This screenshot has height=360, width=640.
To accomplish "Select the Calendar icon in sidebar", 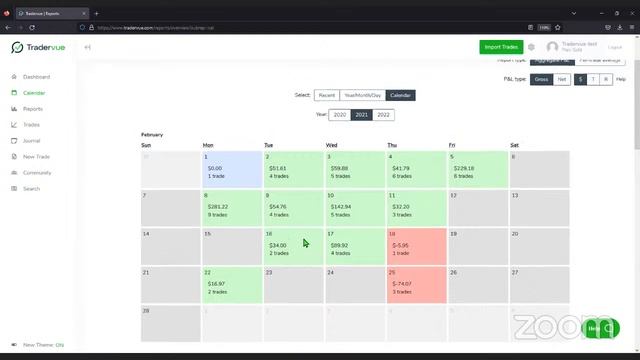I will (14, 93).
